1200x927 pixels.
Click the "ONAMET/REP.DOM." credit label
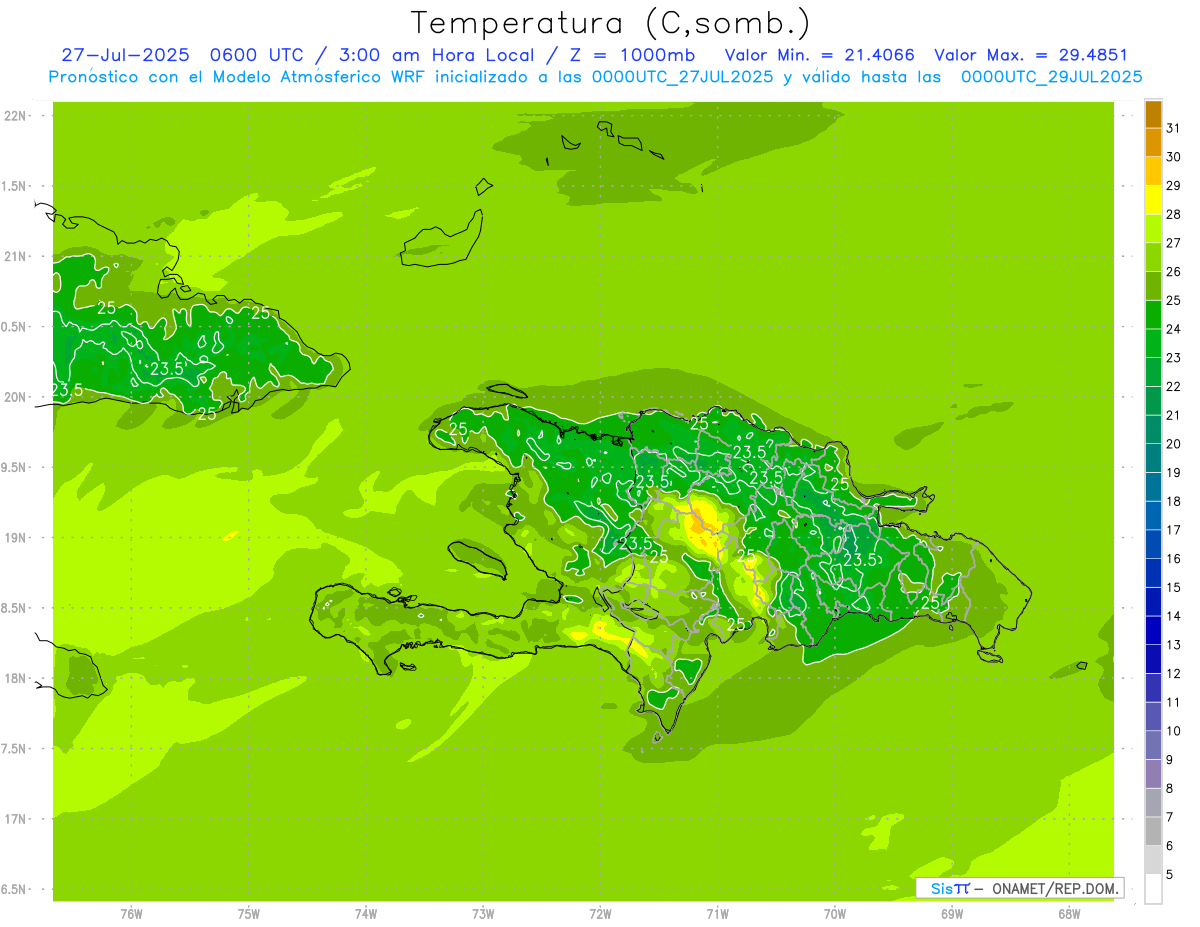click(1055, 888)
